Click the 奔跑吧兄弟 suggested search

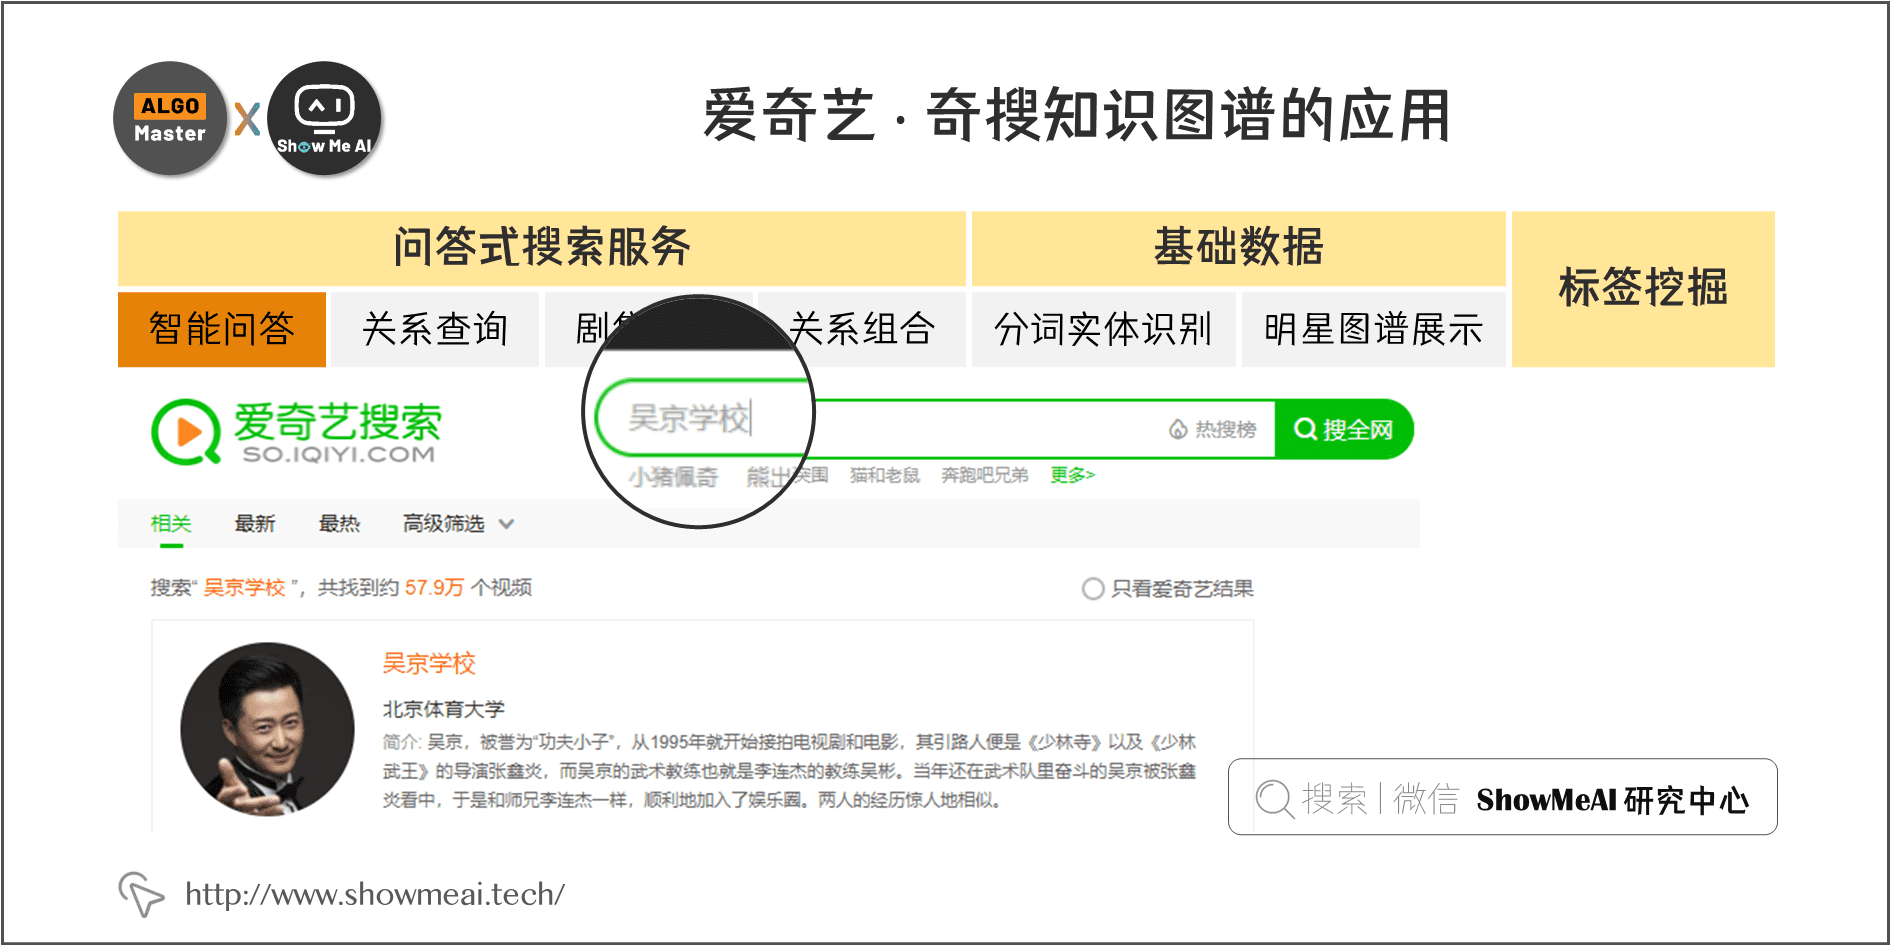coord(985,475)
